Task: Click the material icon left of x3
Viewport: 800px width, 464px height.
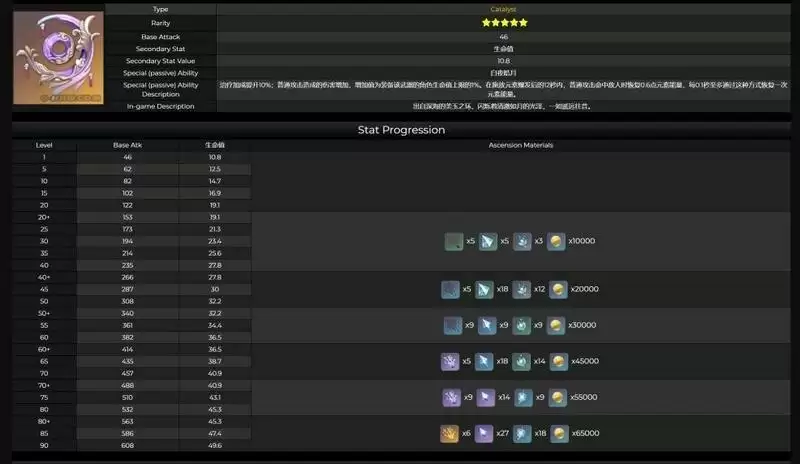Action: tap(522, 241)
